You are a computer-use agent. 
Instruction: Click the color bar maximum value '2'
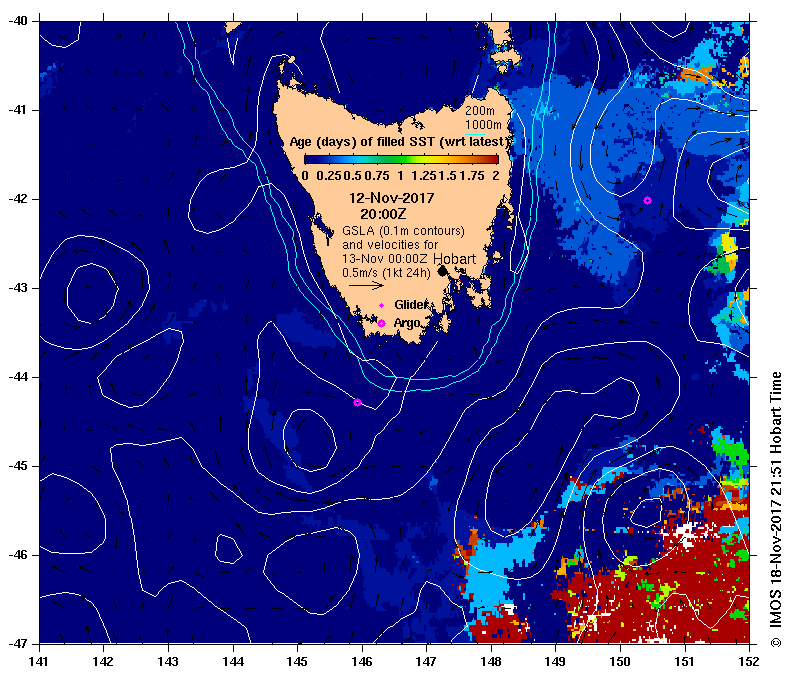[x=496, y=176]
